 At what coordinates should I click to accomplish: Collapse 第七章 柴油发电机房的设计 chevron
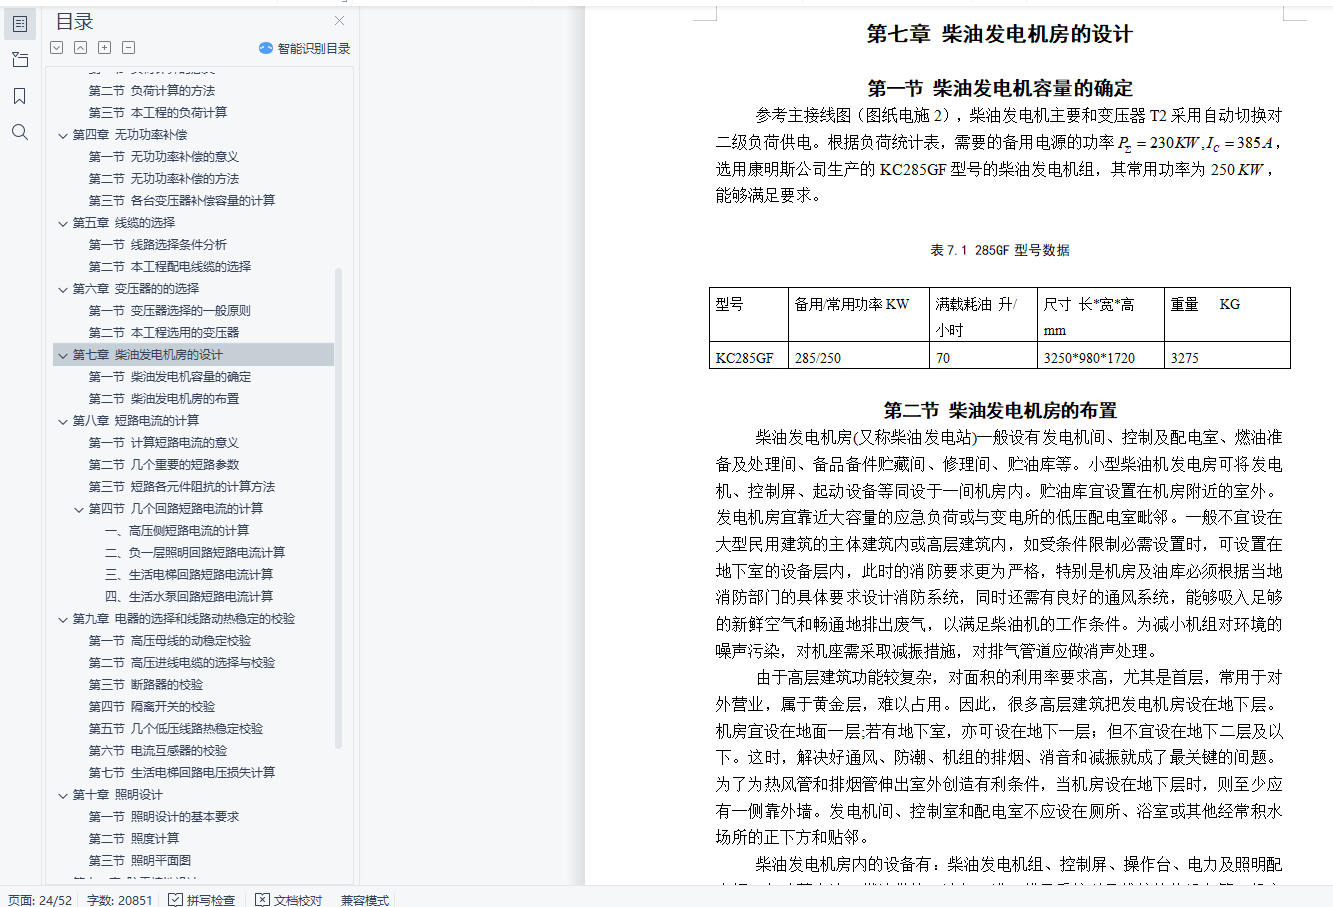tap(63, 355)
